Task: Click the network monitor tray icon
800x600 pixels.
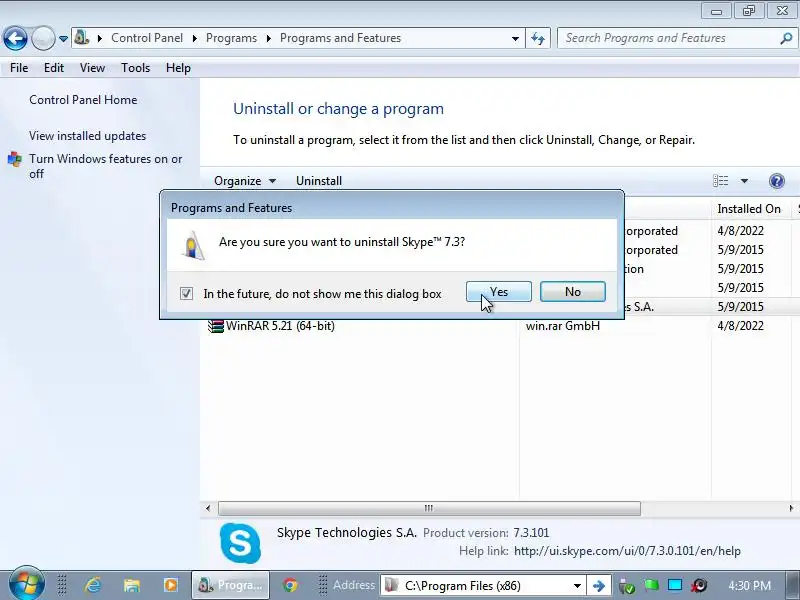Action: click(x=675, y=585)
